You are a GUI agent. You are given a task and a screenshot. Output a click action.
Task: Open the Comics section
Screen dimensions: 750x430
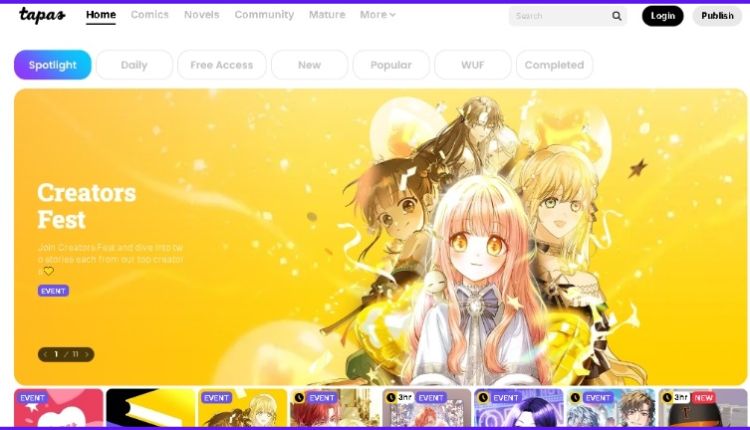[x=150, y=15]
